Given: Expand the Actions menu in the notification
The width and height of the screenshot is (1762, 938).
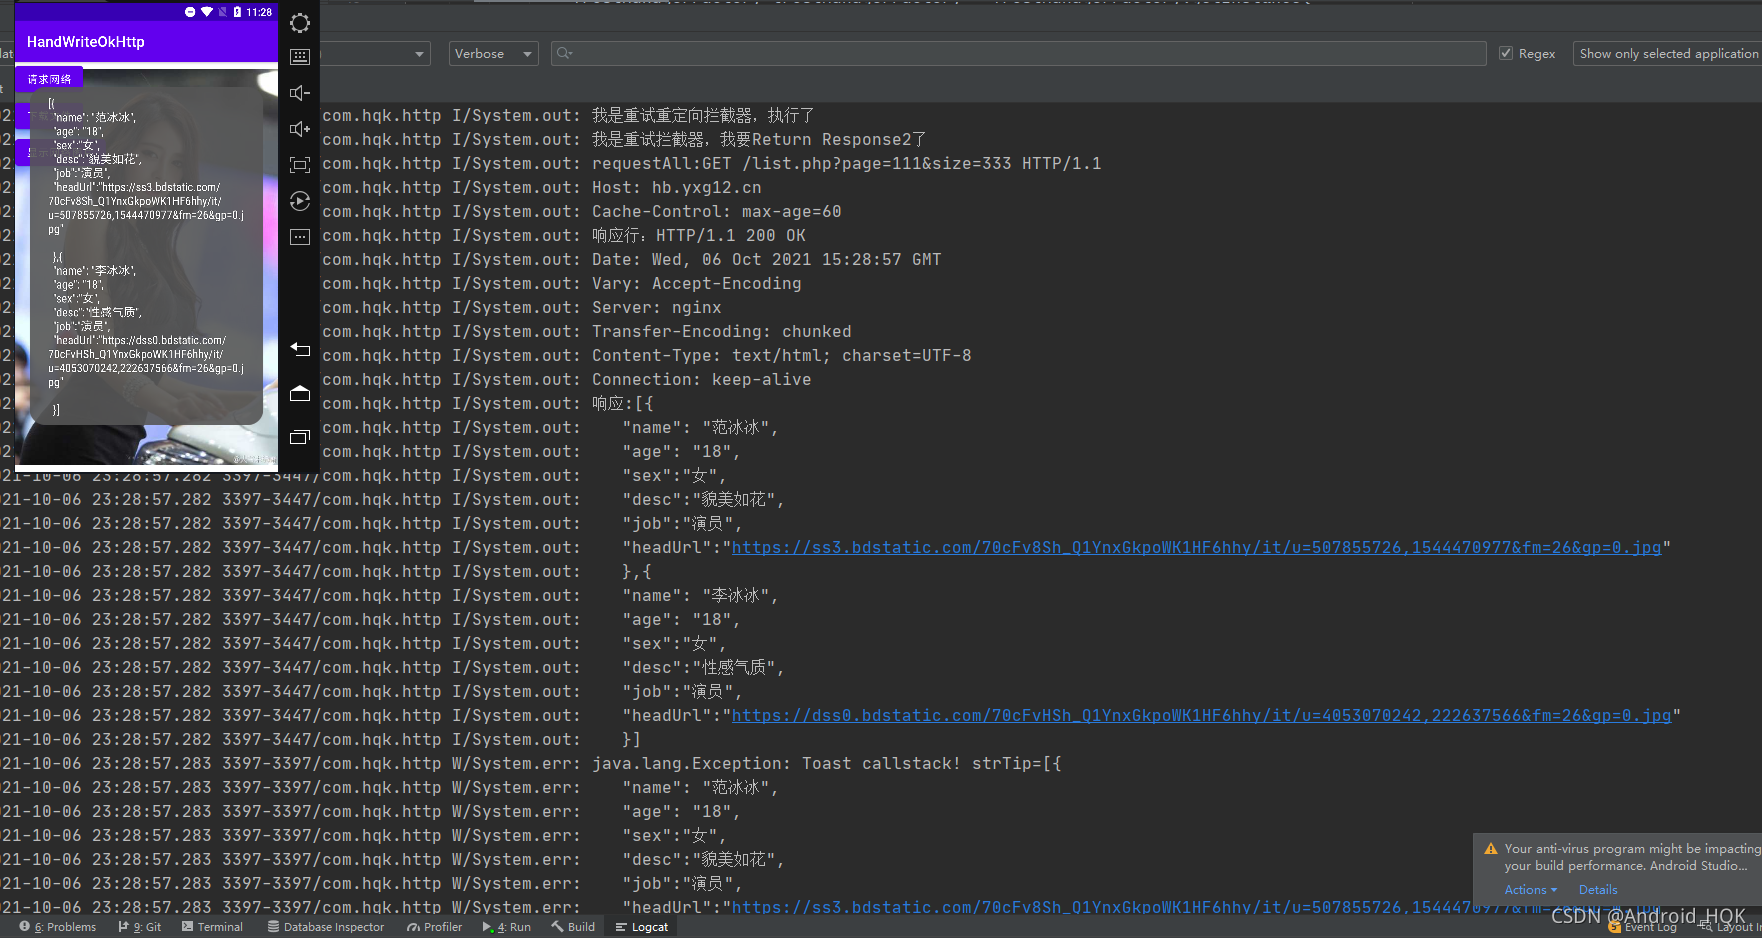Looking at the screenshot, I should 1530,890.
